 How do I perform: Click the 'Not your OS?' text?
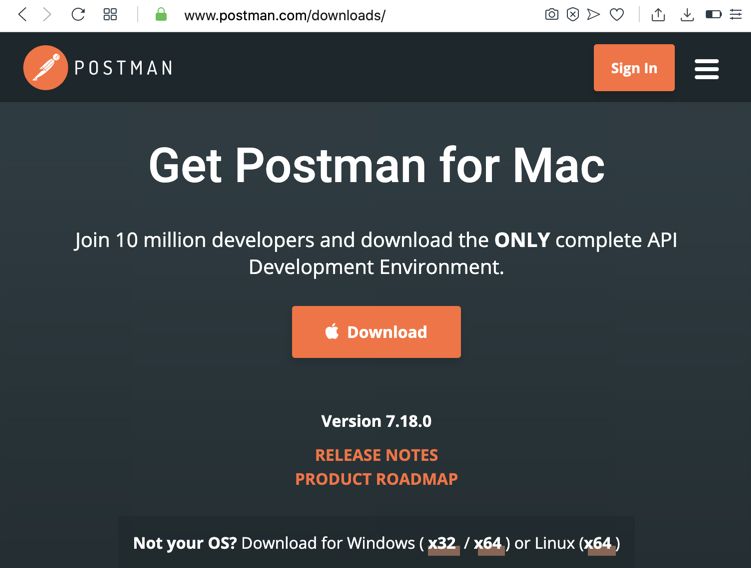coord(185,544)
